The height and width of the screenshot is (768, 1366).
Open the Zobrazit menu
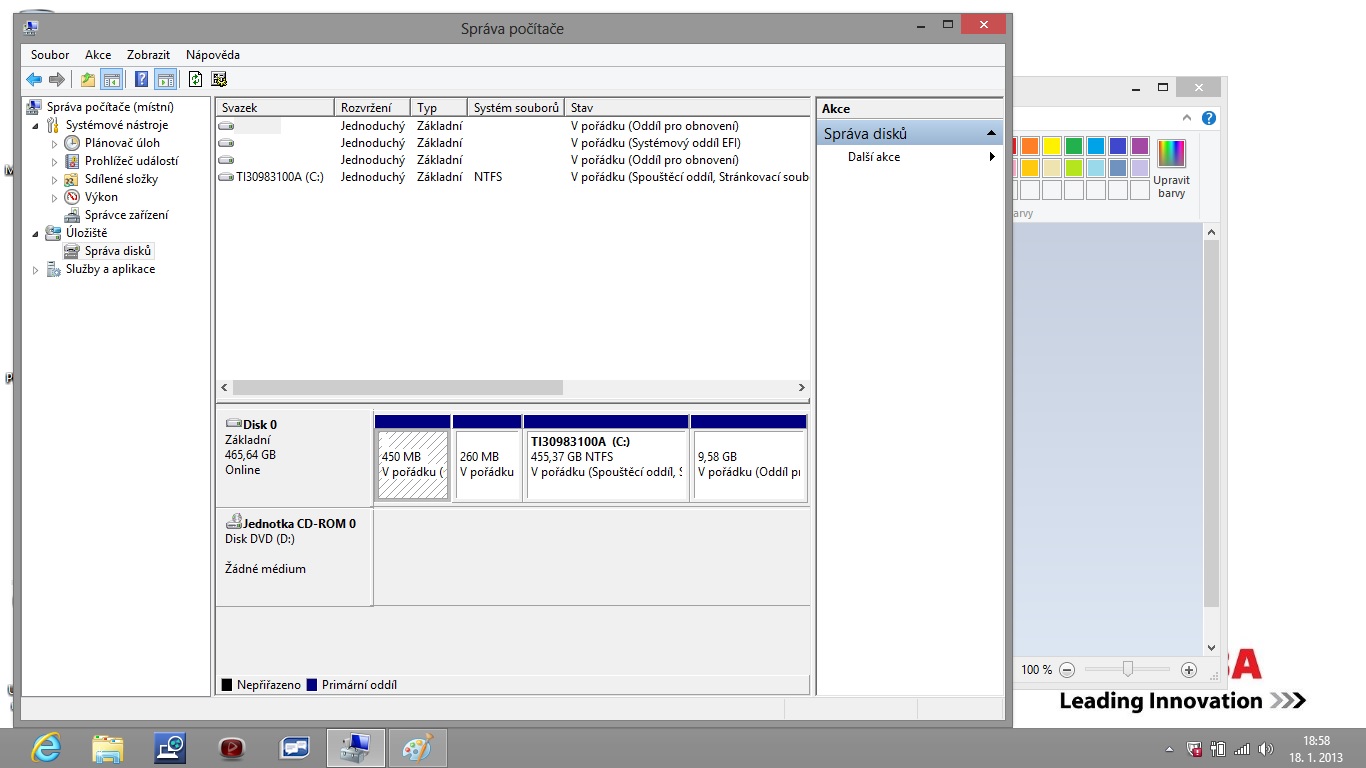(148, 55)
